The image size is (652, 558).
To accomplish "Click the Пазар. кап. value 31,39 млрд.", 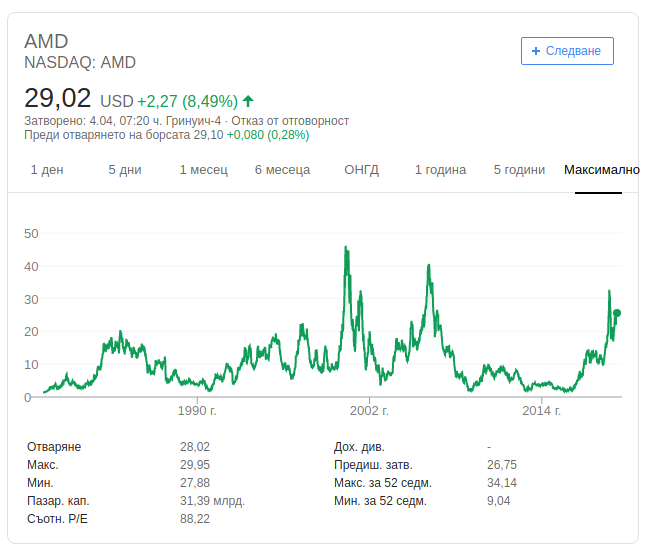I will (212, 501).
